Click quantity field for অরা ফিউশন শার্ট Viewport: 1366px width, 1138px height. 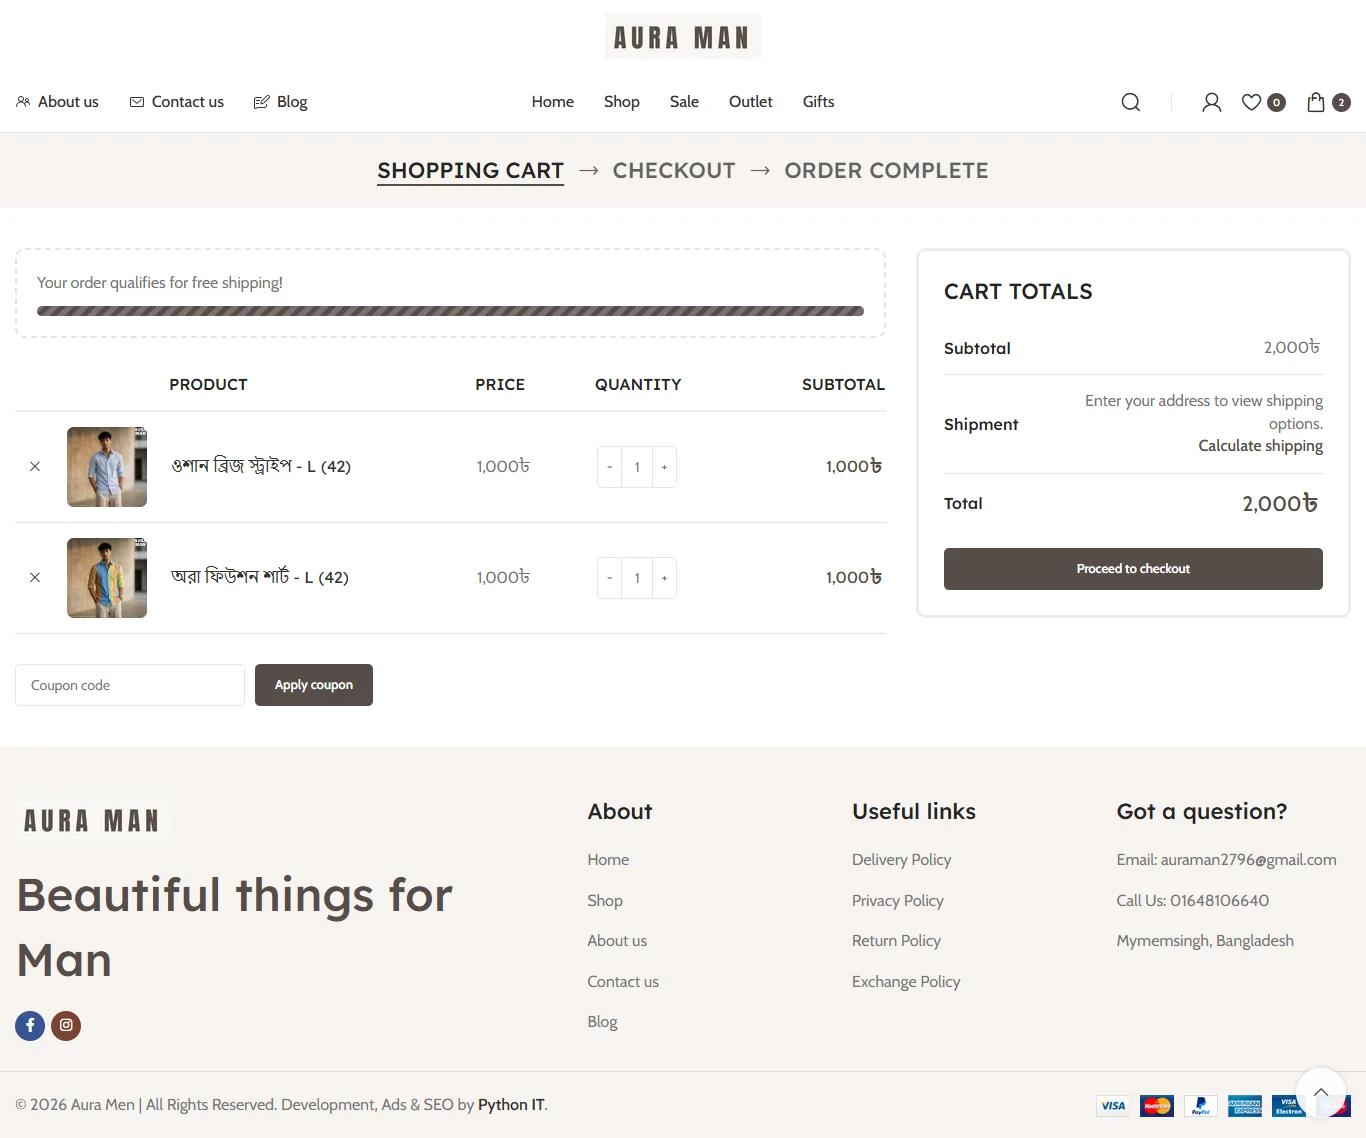pyautogui.click(x=637, y=578)
